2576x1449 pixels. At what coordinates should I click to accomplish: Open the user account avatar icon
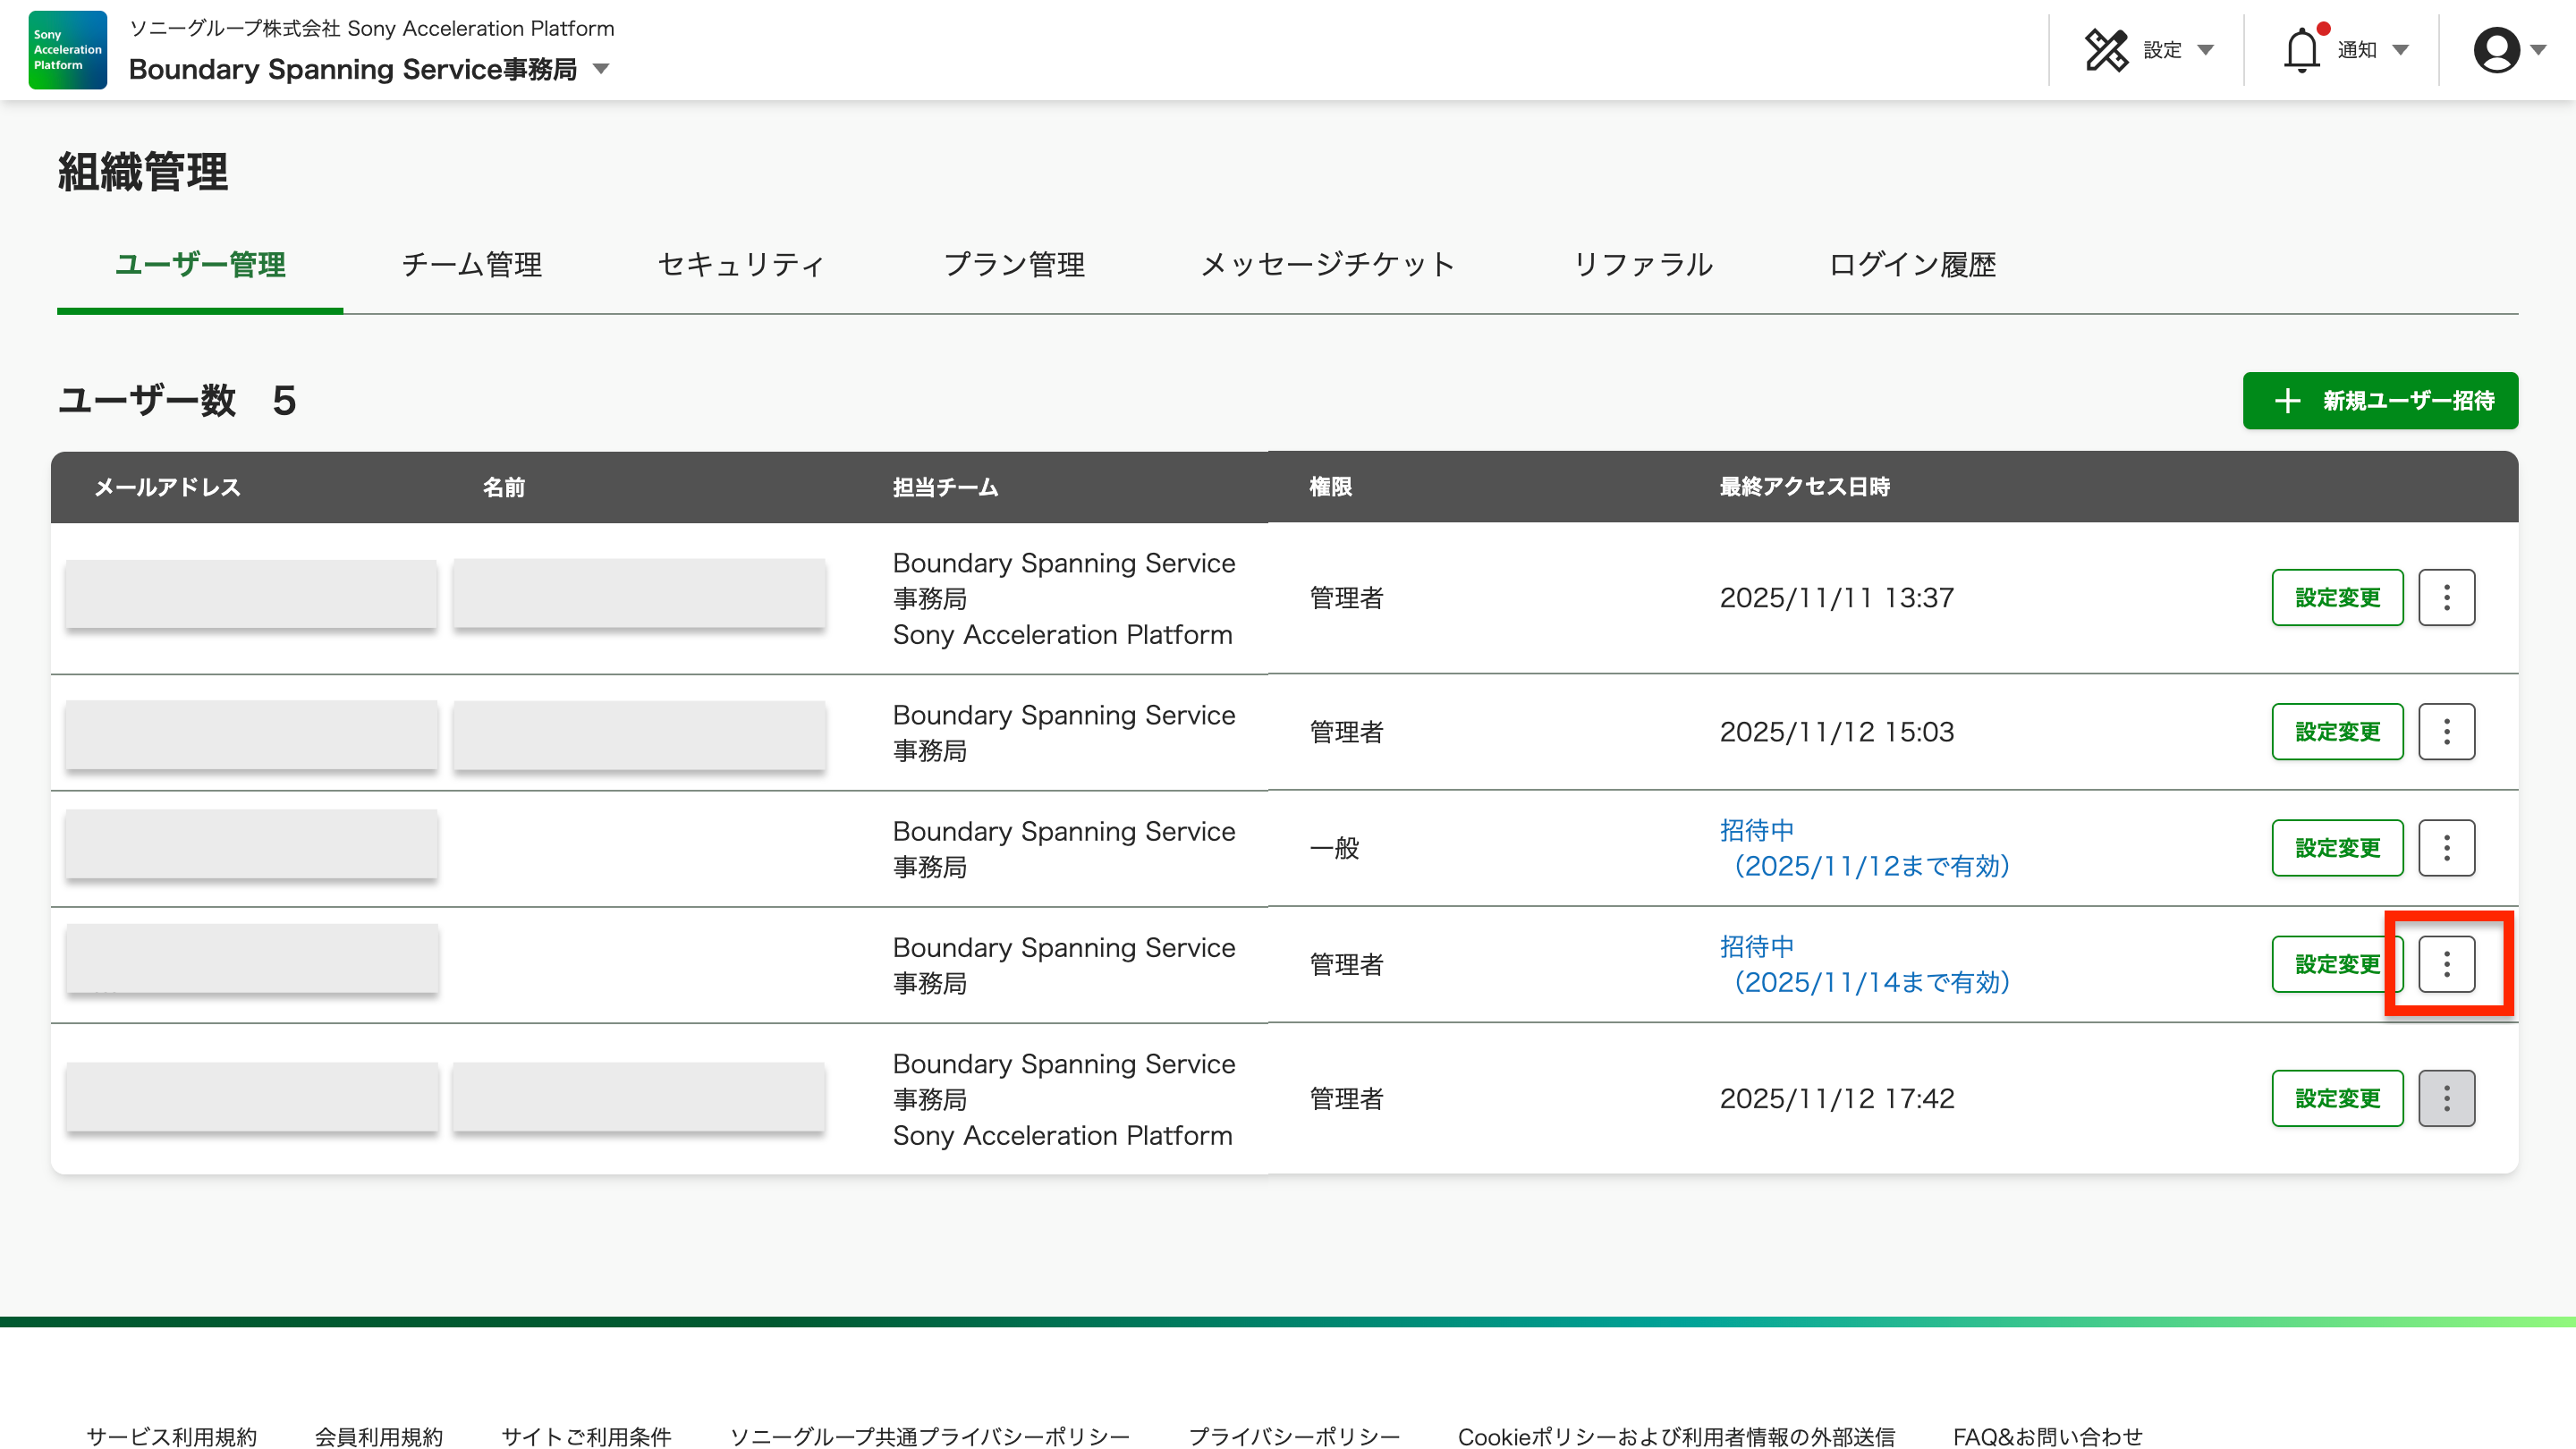[x=2496, y=50]
